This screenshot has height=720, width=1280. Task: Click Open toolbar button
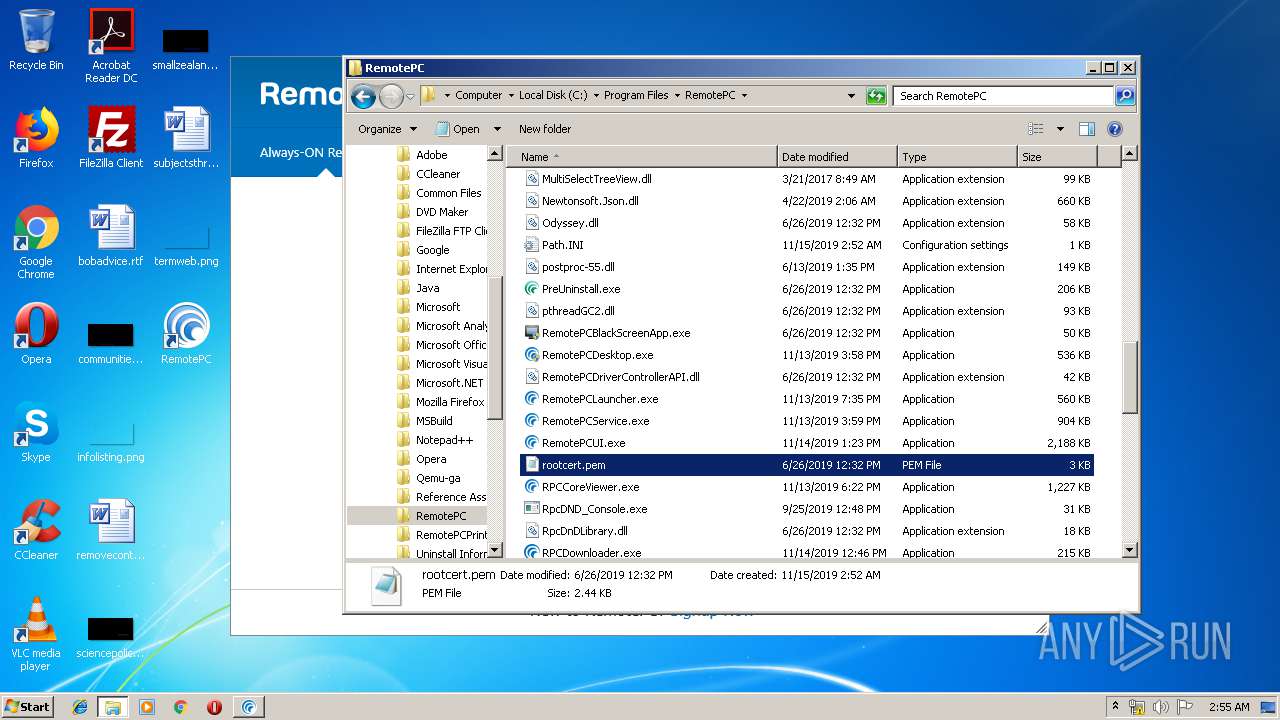coord(458,129)
